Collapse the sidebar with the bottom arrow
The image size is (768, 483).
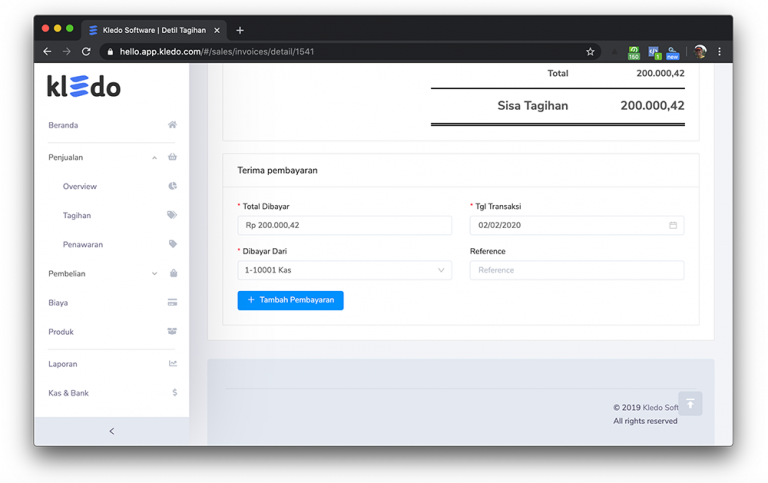click(x=112, y=431)
